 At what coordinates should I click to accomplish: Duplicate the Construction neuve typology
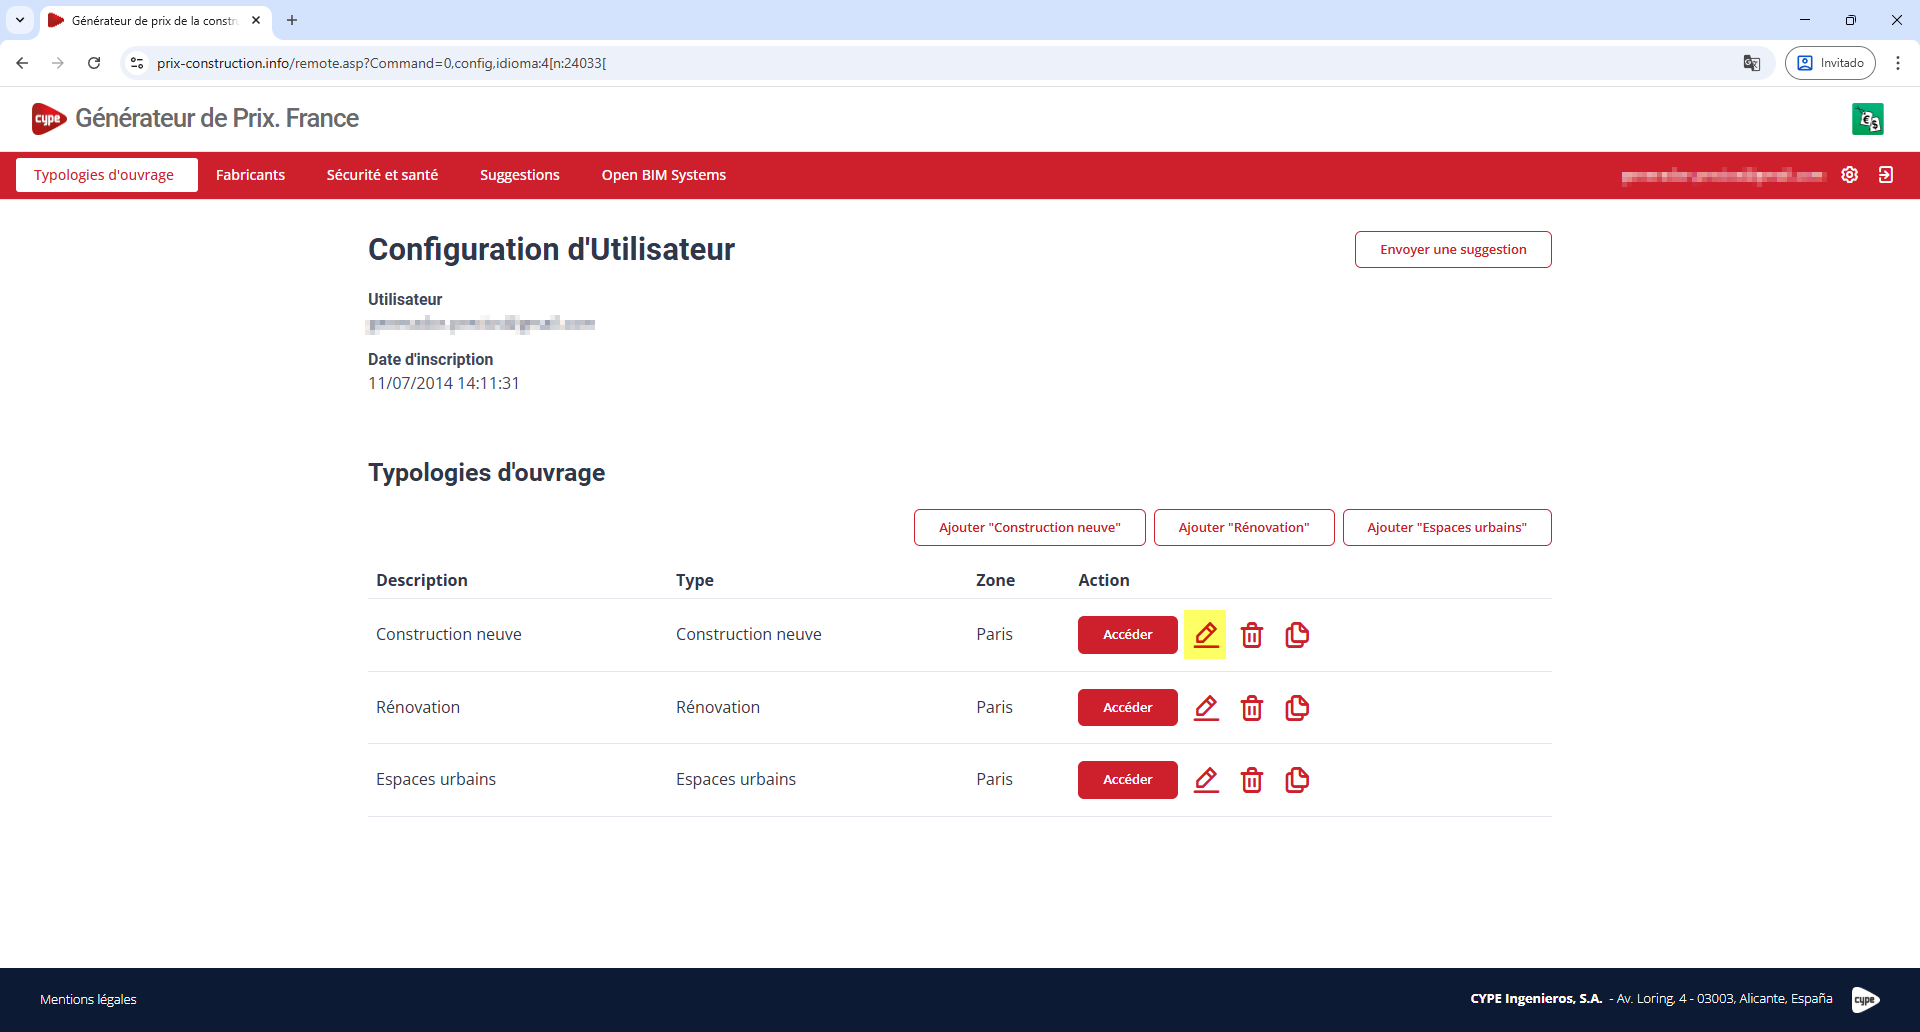tap(1297, 635)
